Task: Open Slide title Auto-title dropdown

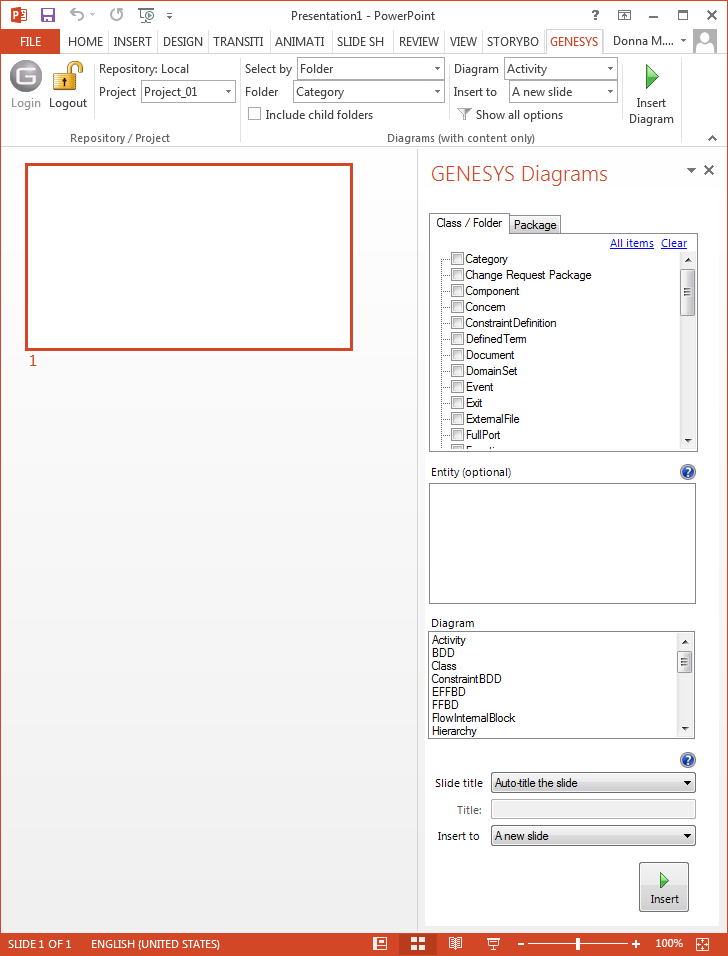Action: 593,783
